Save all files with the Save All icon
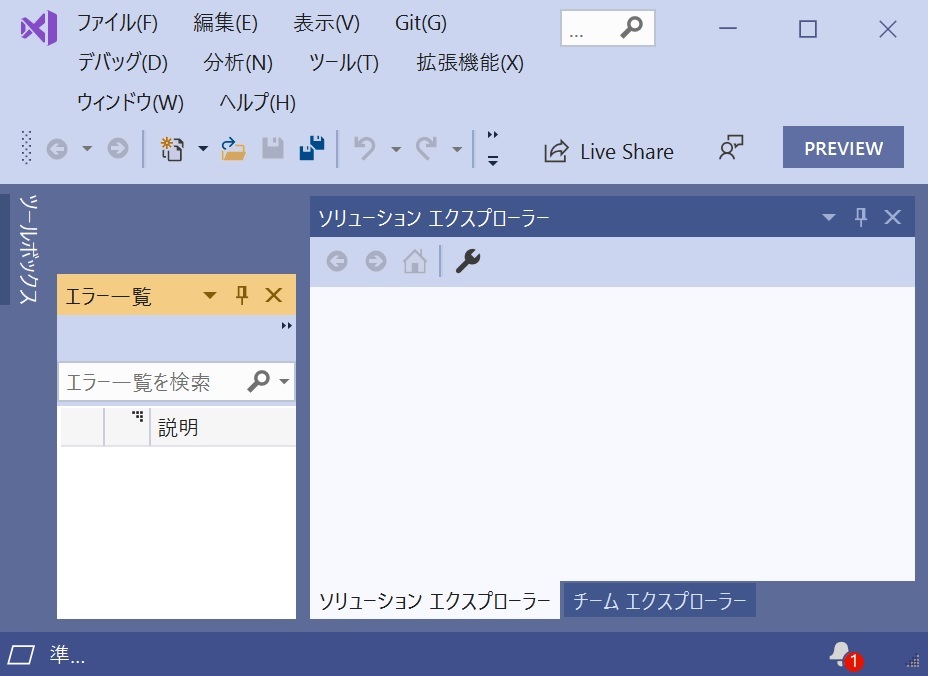This screenshot has height=676, width=928. click(311, 149)
